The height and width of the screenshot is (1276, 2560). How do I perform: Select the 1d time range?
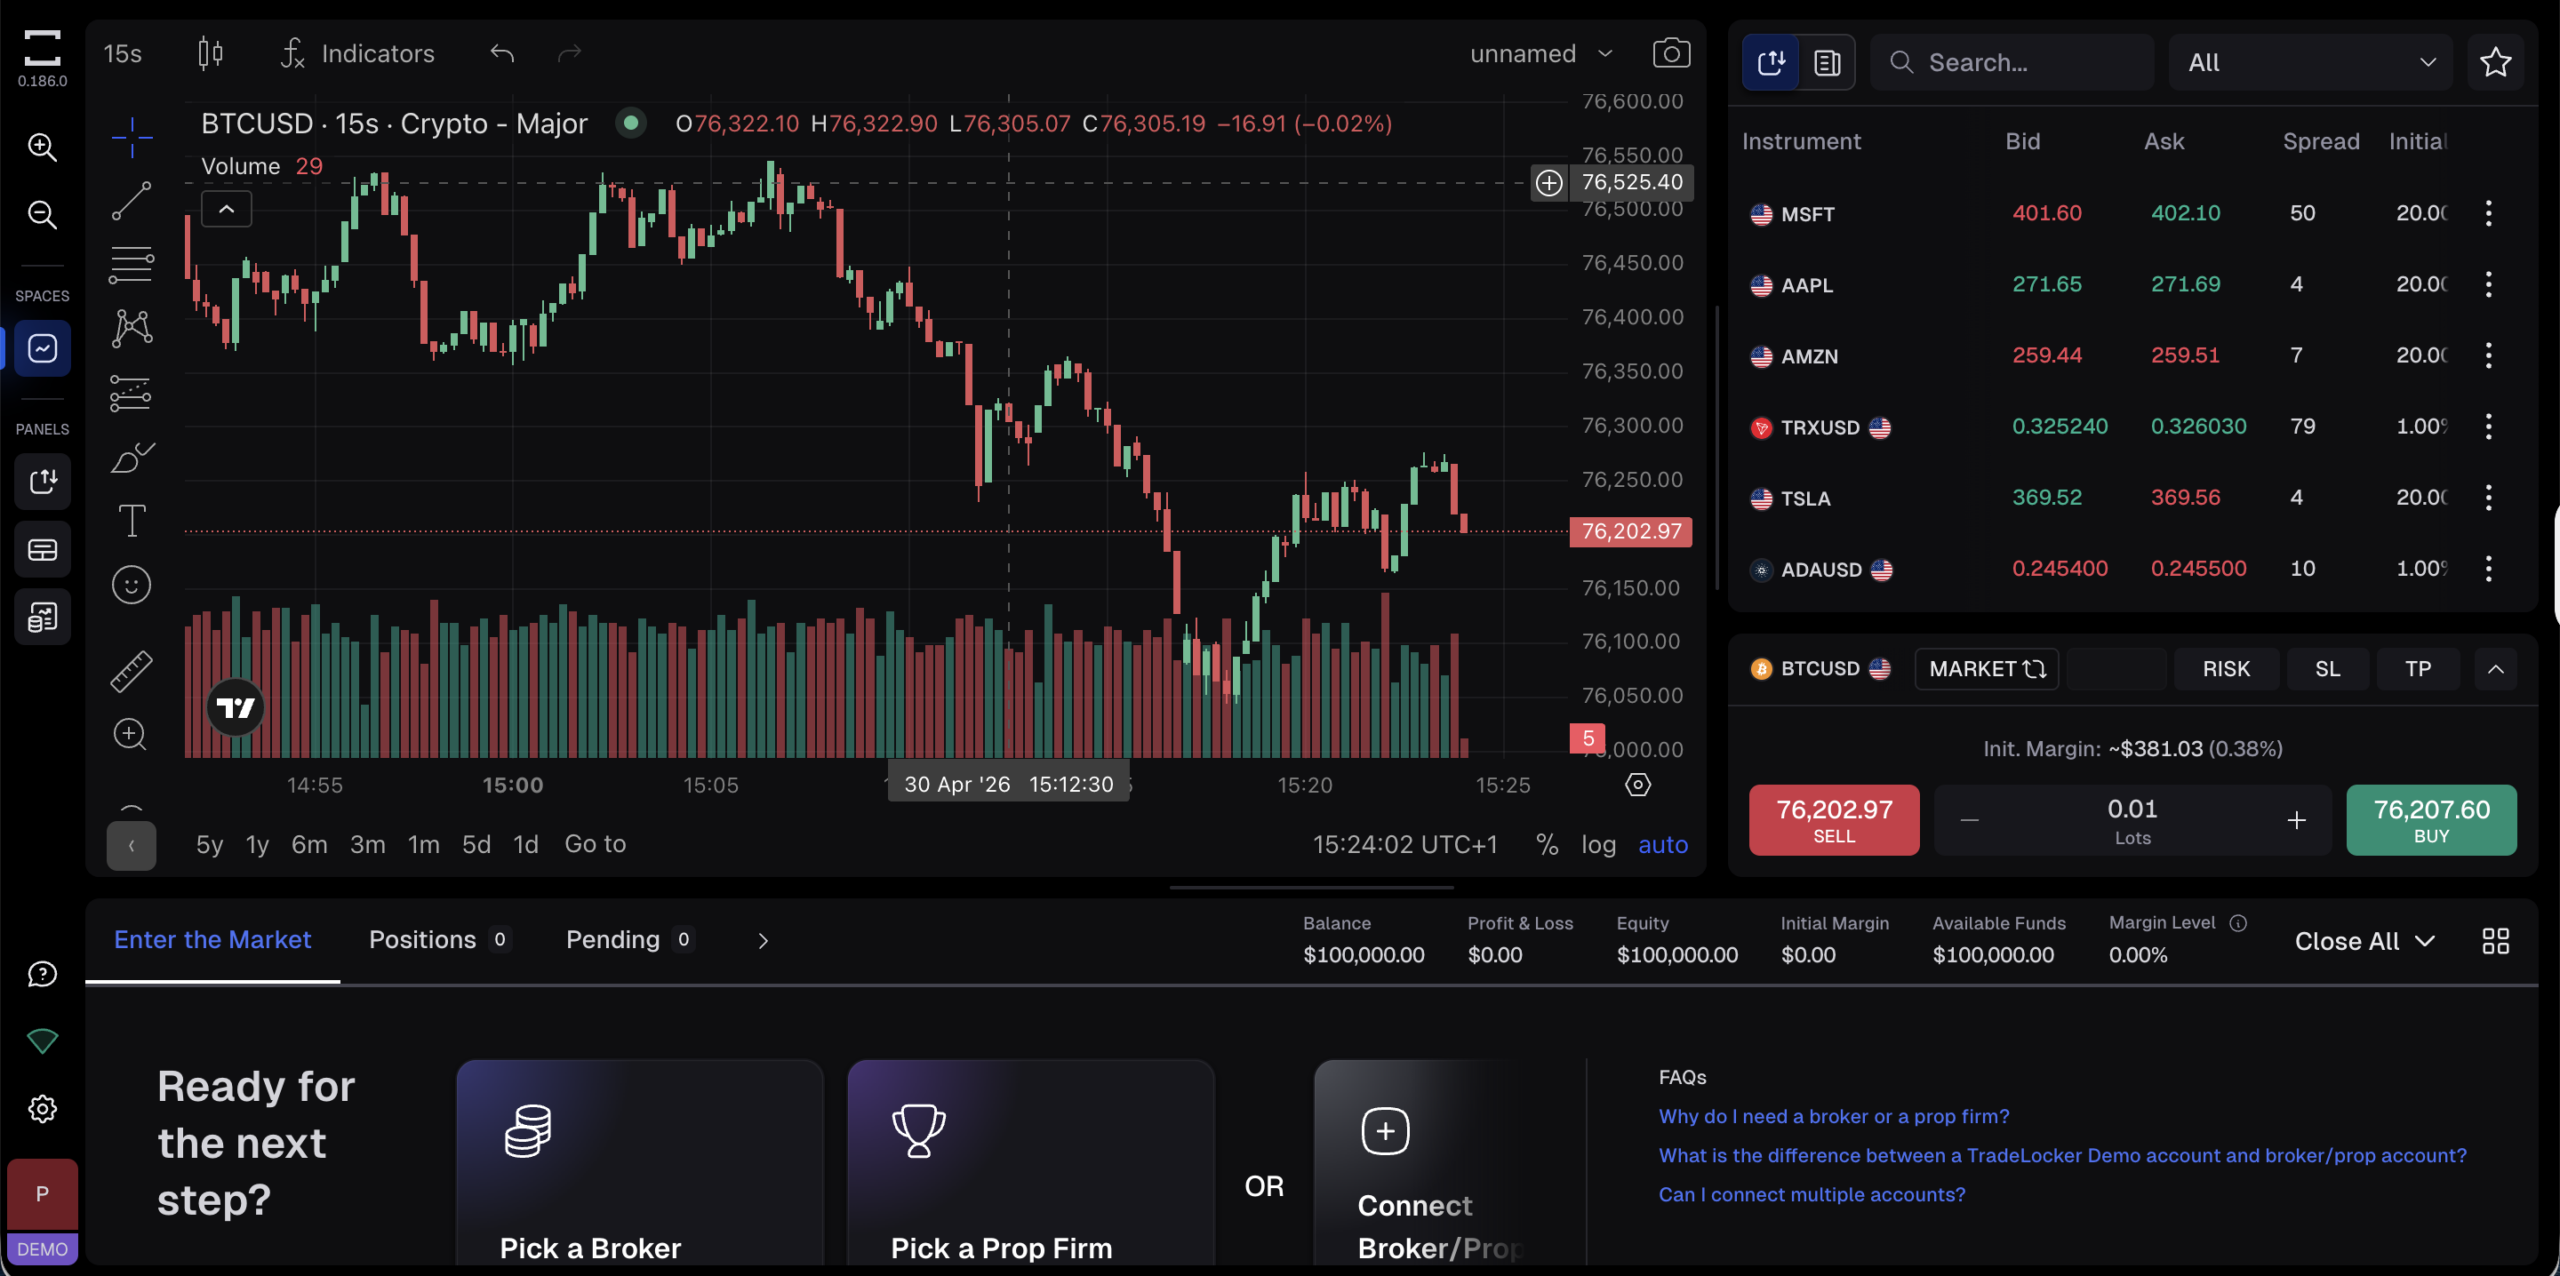[526, 845]
